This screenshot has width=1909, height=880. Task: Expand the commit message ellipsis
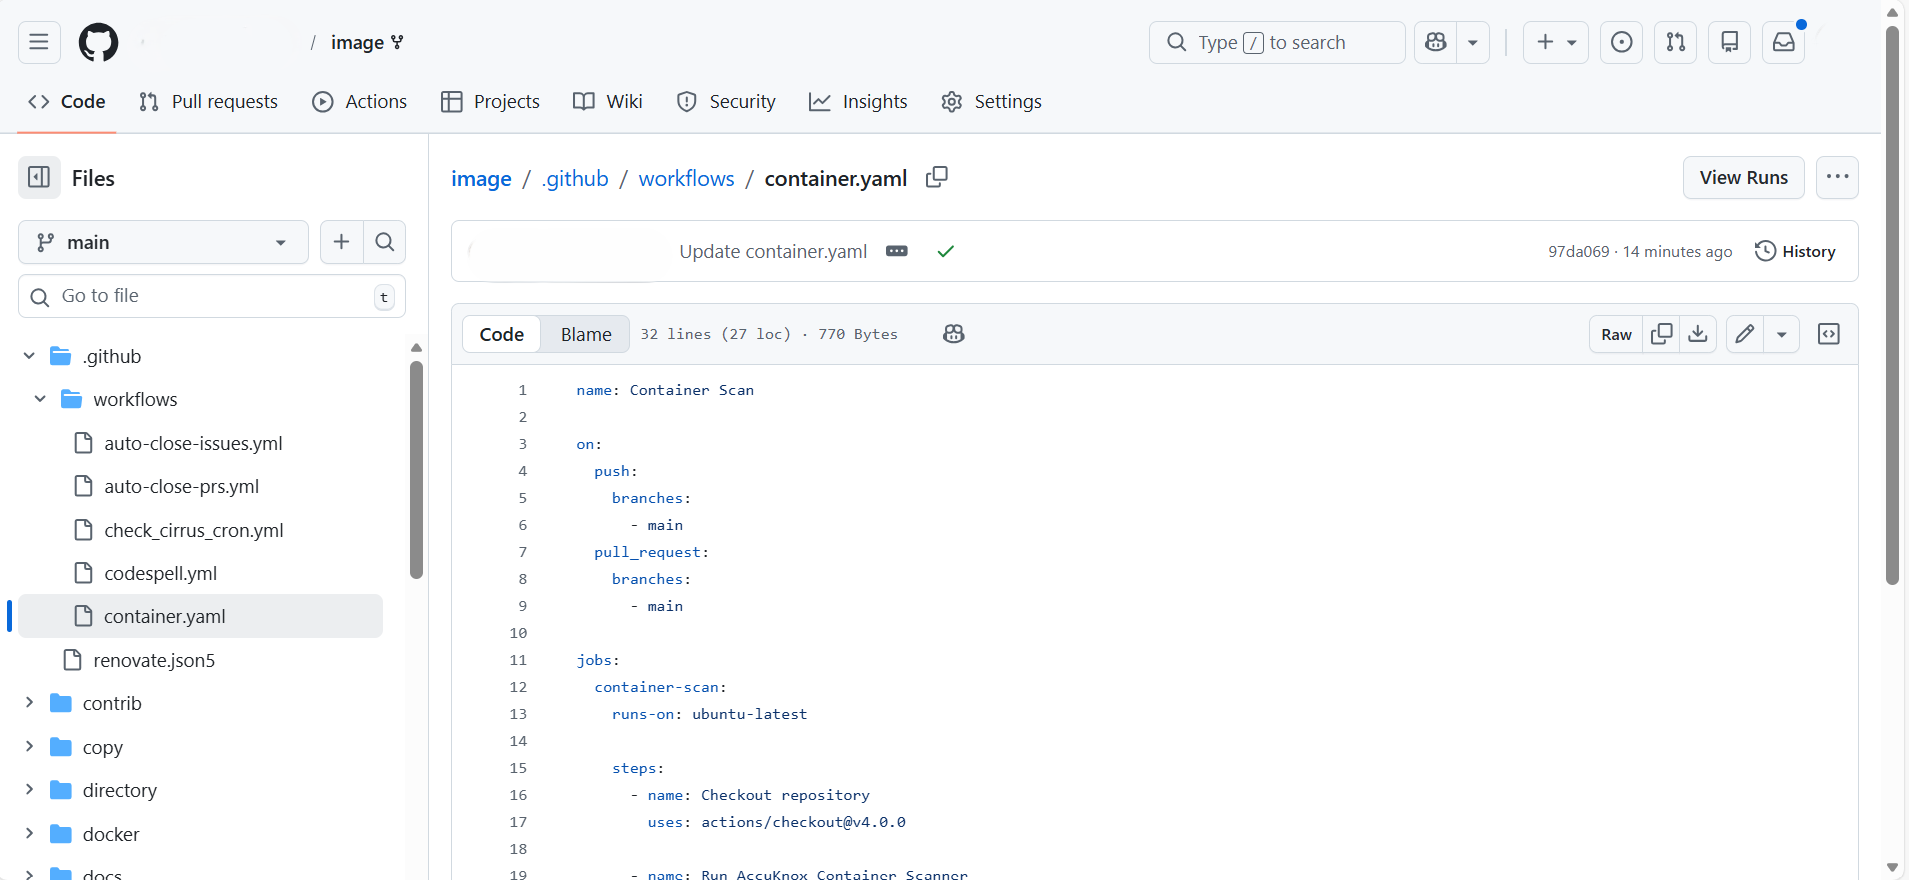[896, 251]
